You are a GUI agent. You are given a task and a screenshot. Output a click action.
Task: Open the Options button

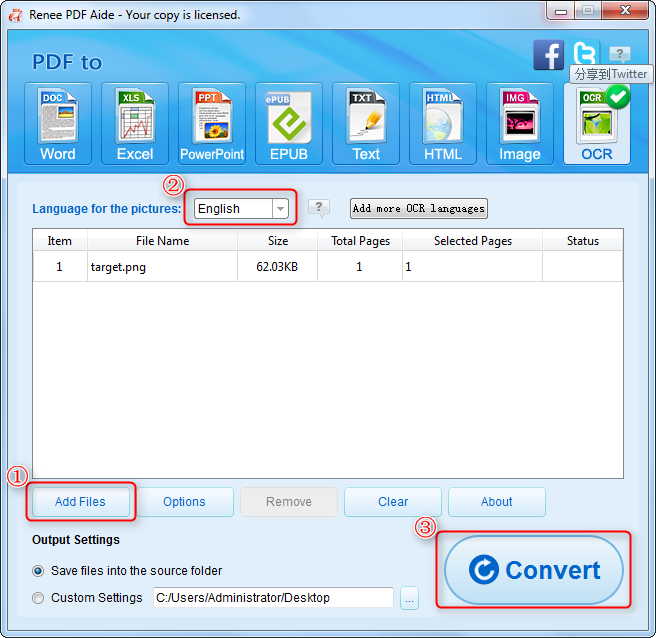click(184, 502)
